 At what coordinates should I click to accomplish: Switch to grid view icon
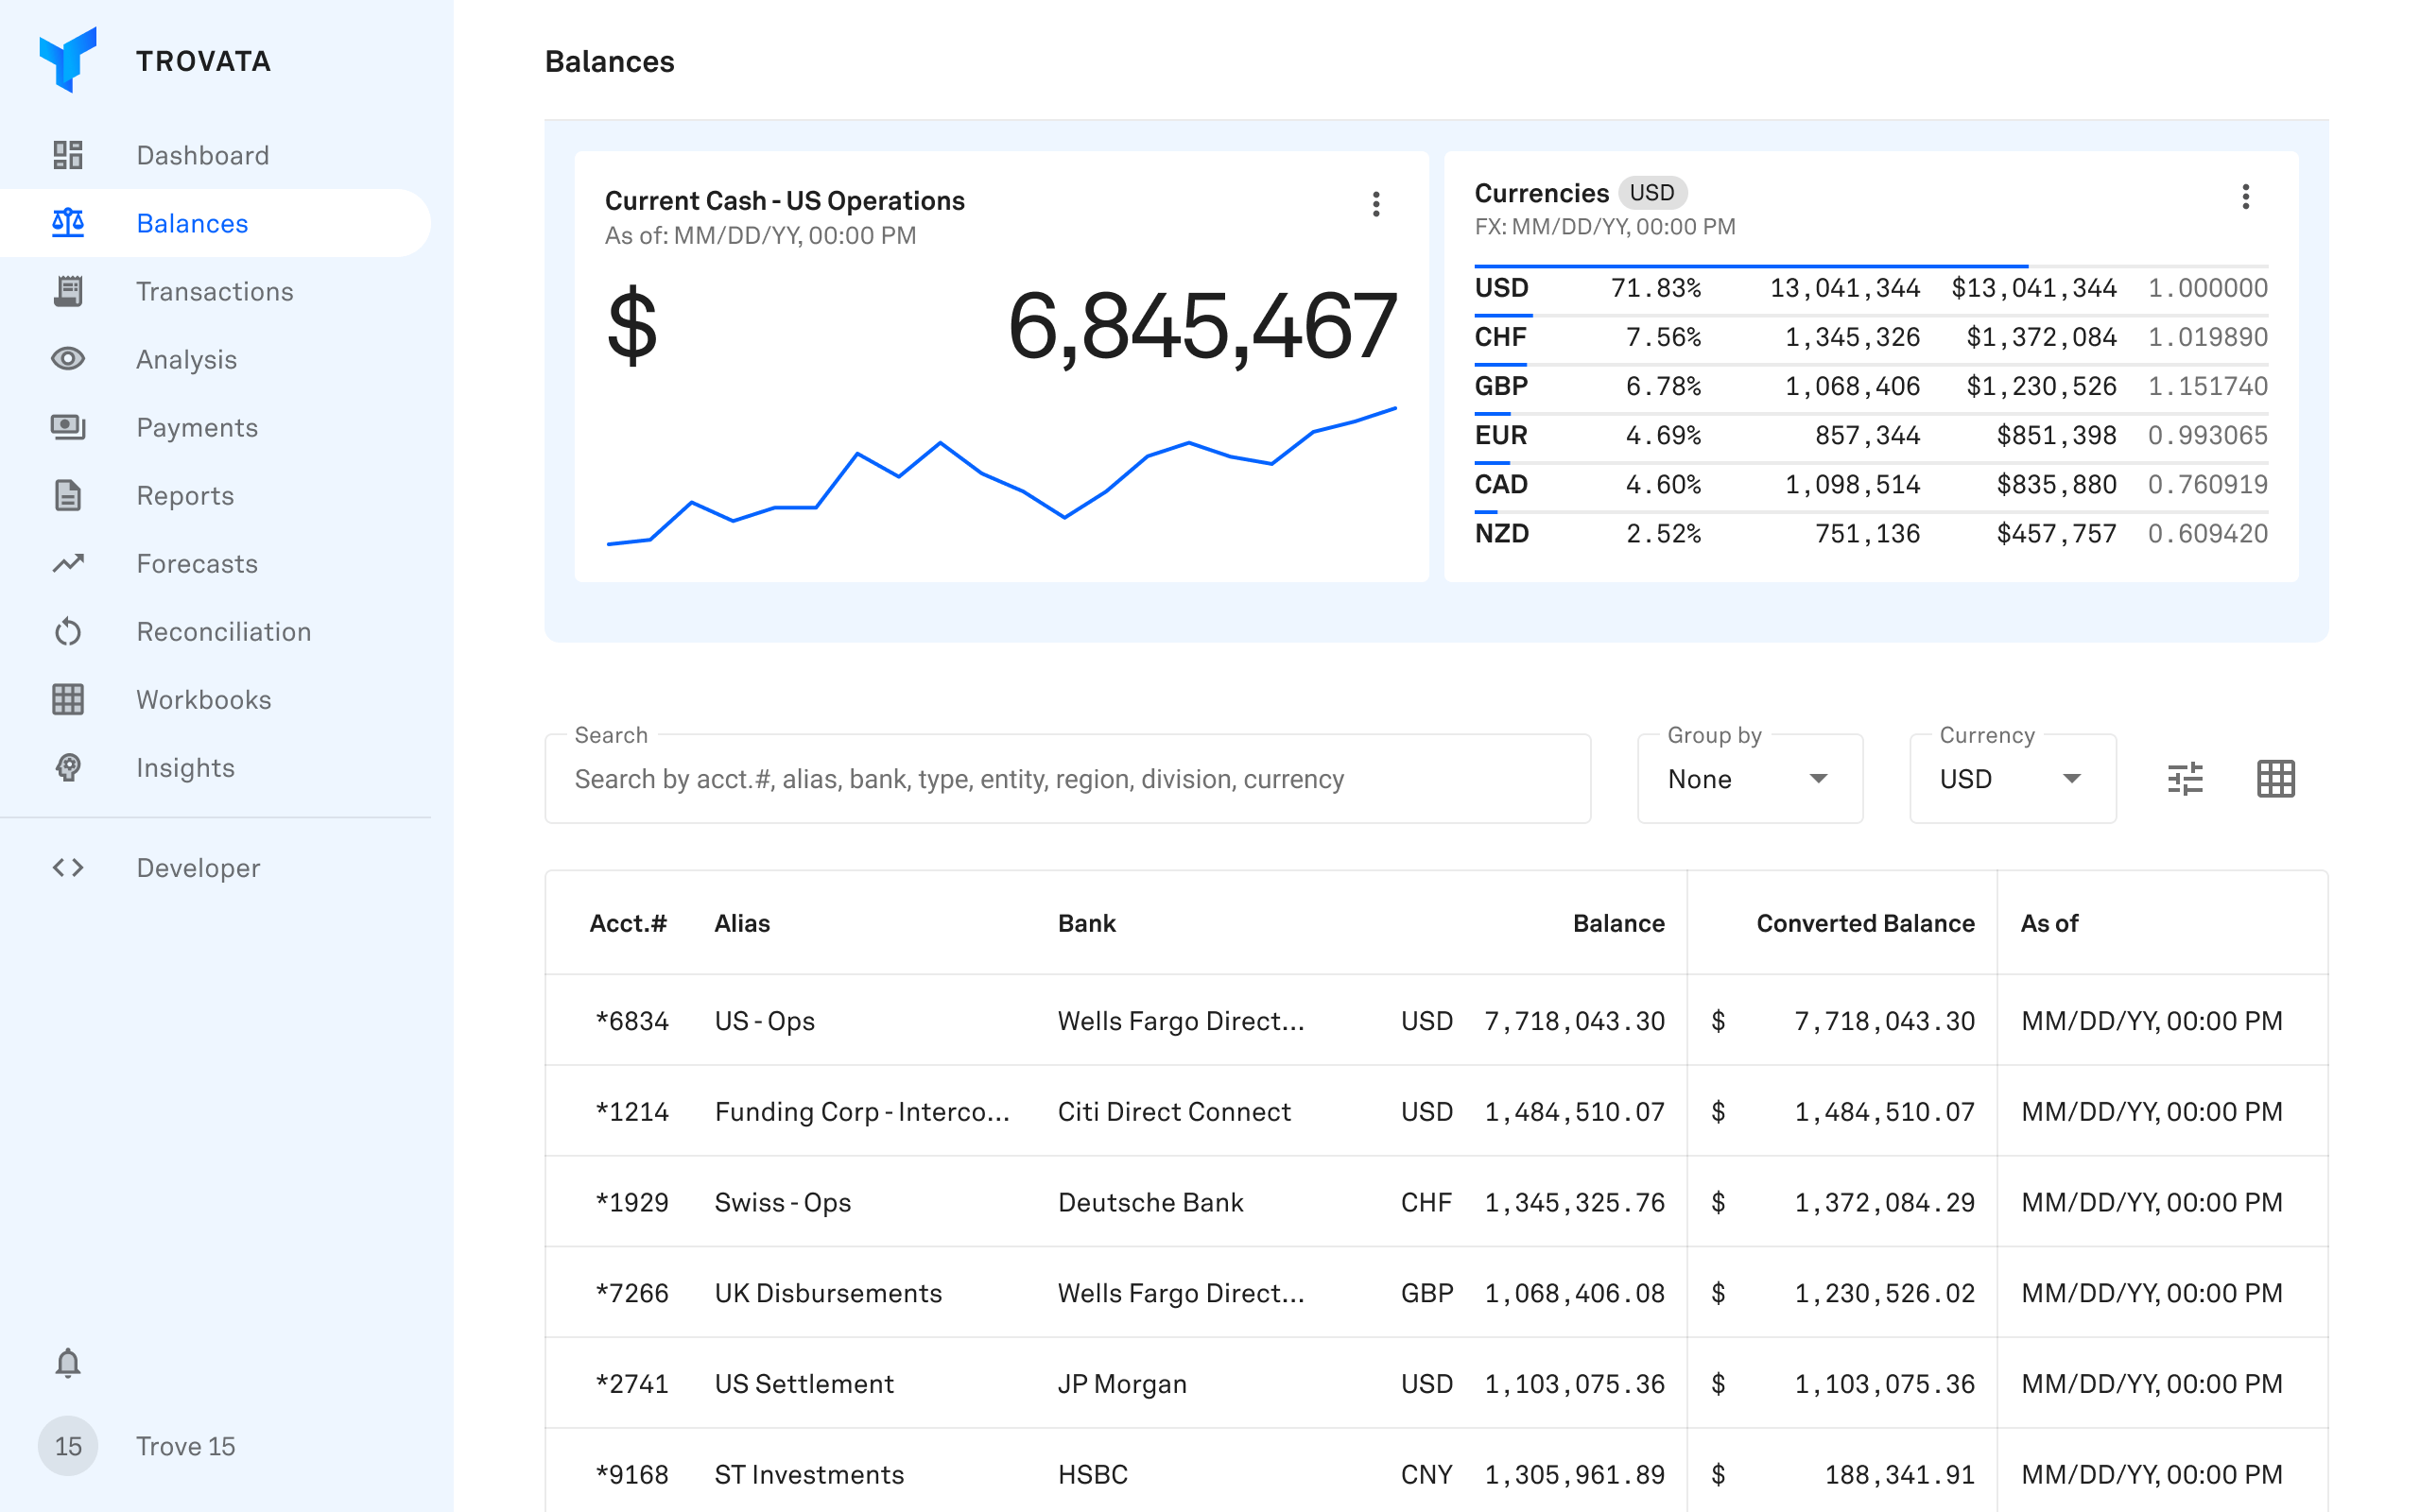(2275, 779)
